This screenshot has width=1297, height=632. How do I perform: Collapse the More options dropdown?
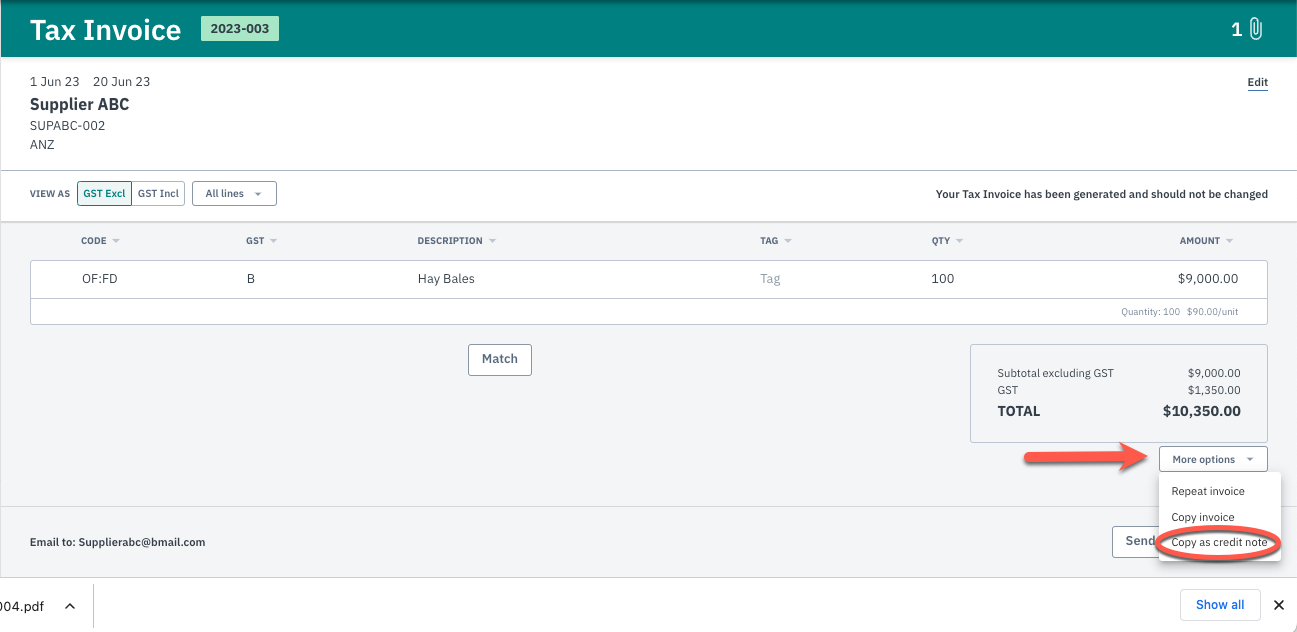(1213, 459)
